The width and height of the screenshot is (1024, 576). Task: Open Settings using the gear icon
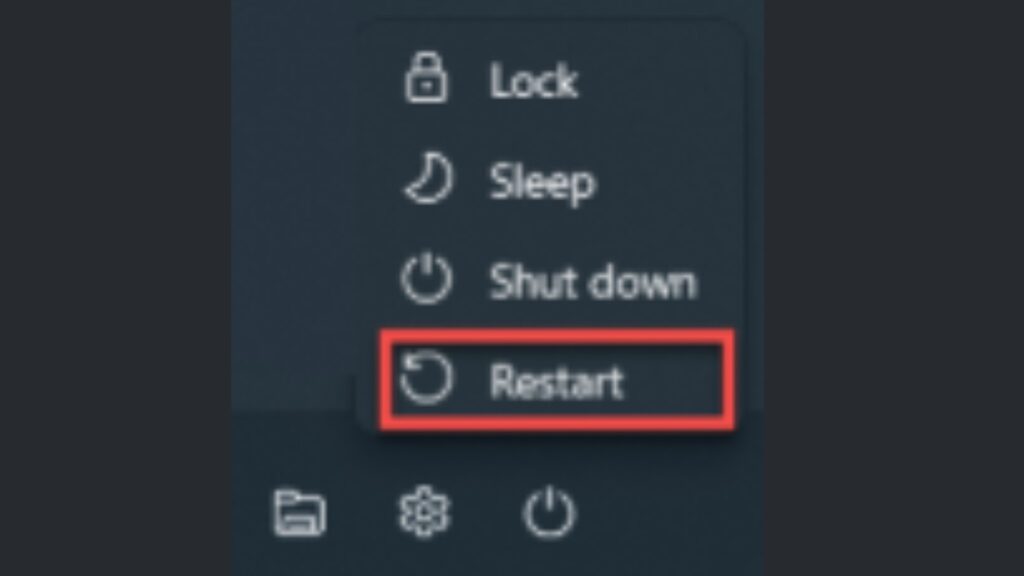(x=424, y=513)
